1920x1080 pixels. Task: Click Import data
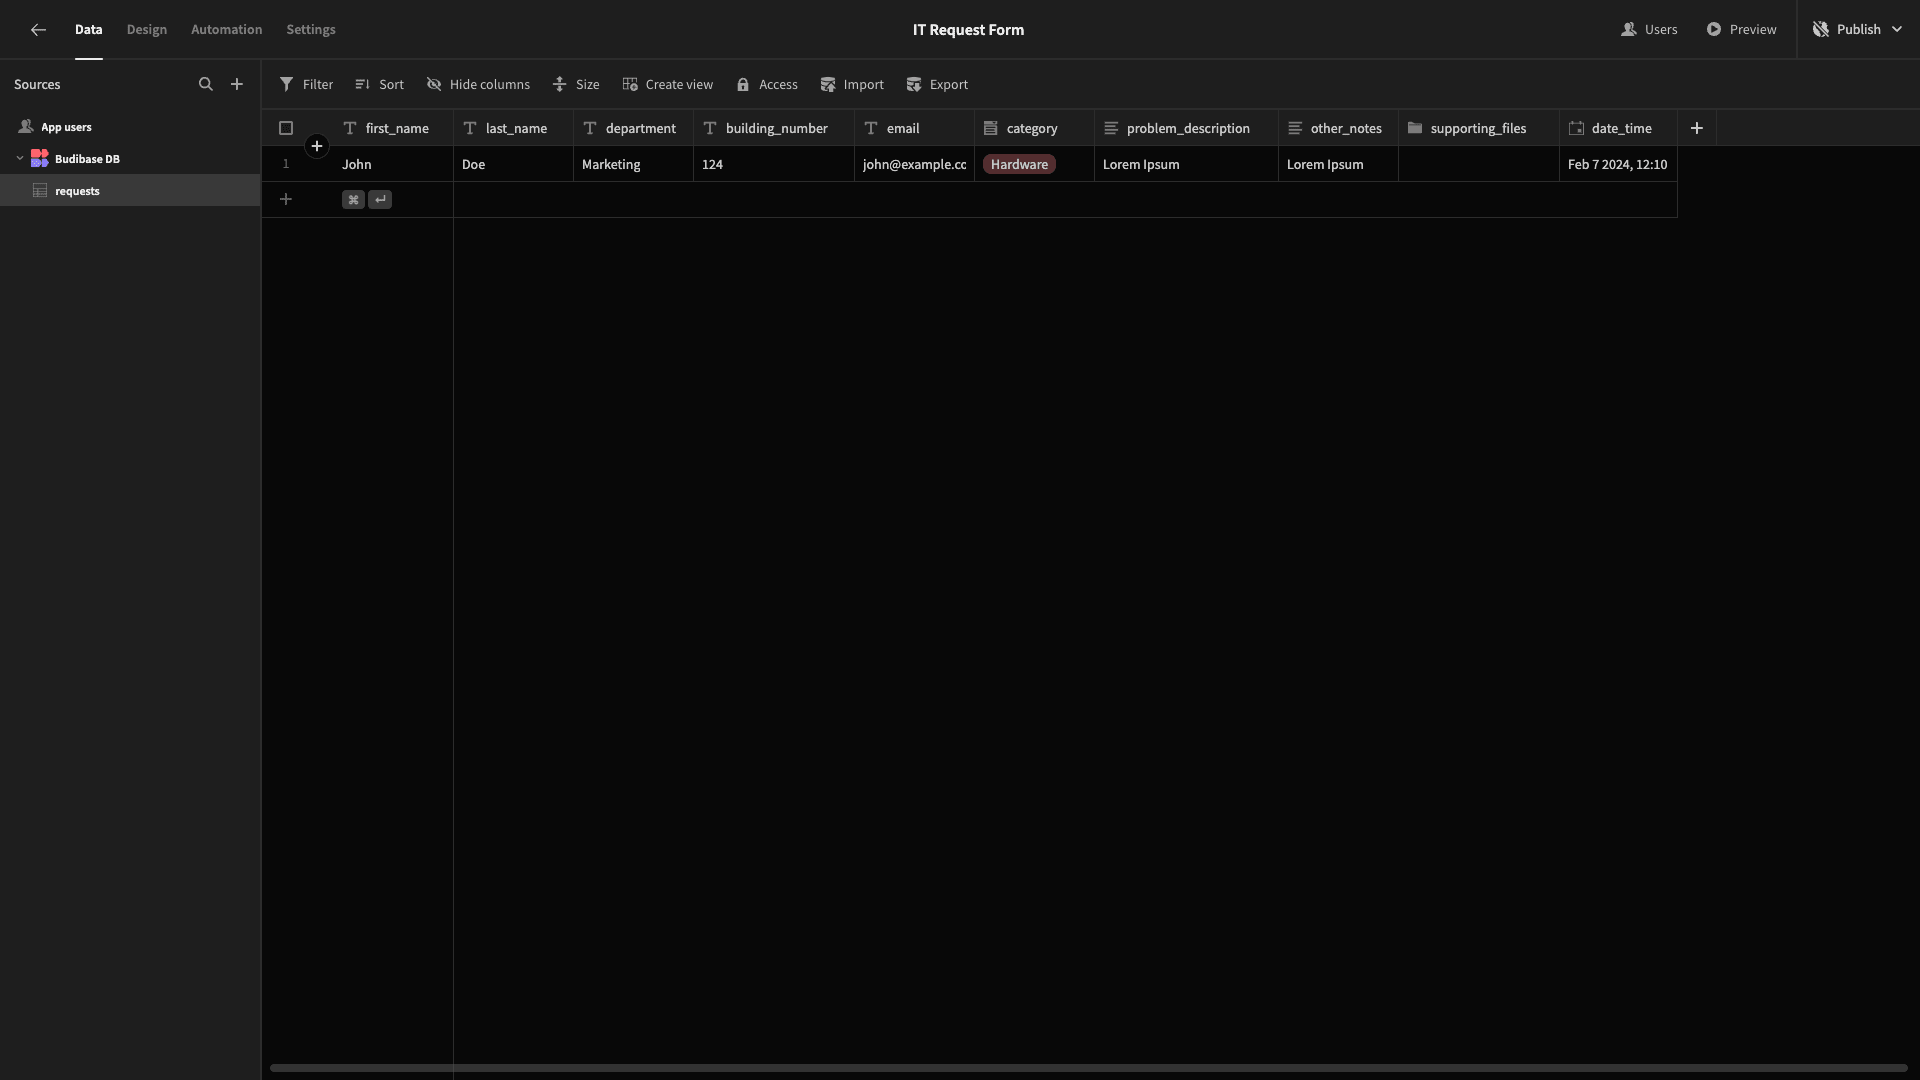click(852, 84)
